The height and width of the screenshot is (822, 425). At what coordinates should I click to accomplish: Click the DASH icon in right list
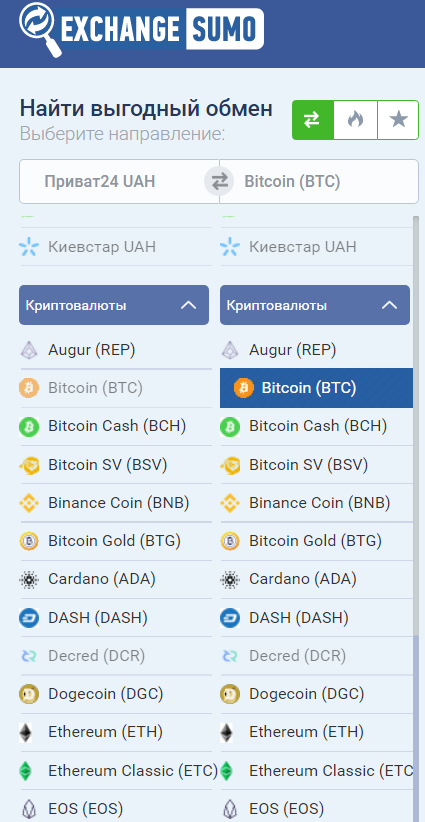click(230, 618)
